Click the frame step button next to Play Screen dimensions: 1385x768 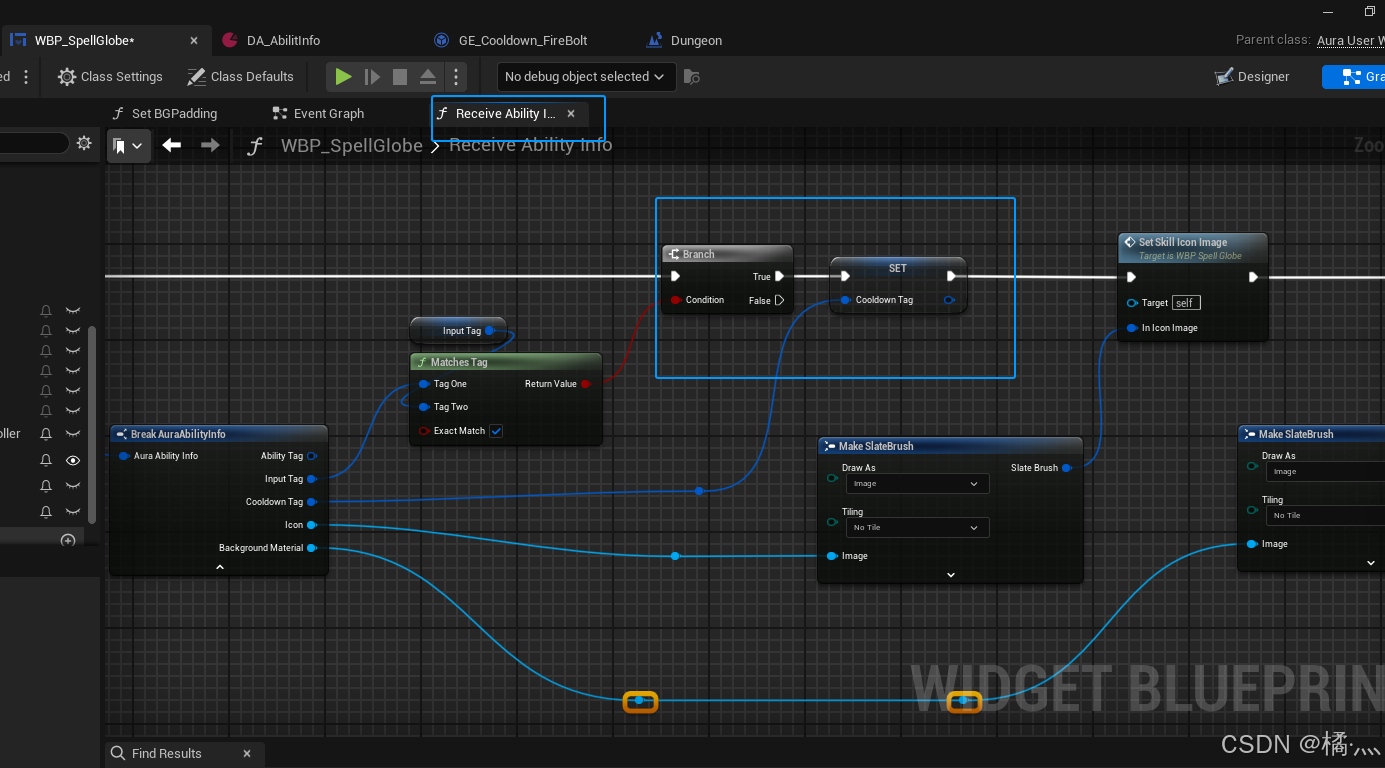point(372,77)
